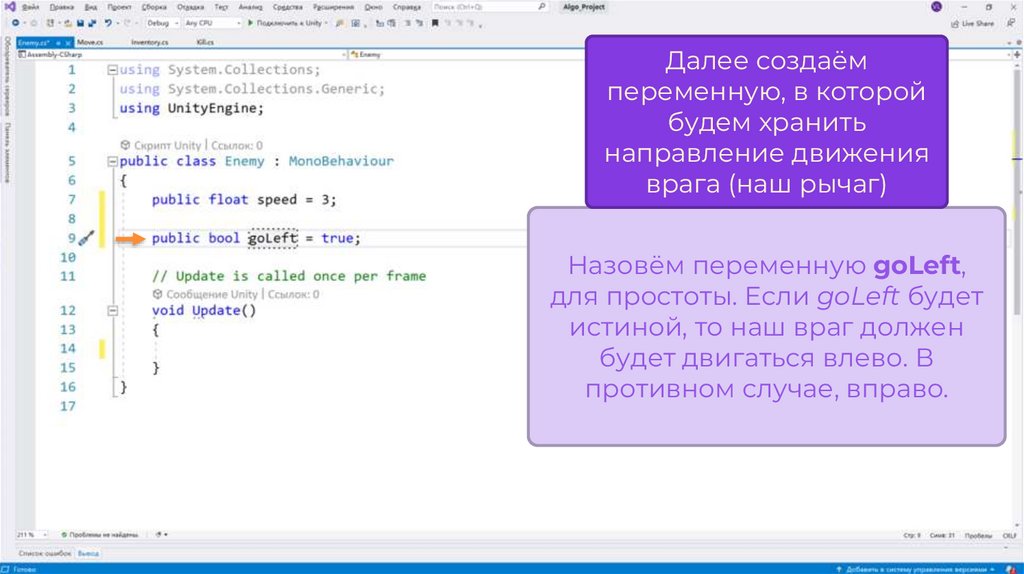Open the Анализ menu
1024x574 pixels.
(250, 7)
